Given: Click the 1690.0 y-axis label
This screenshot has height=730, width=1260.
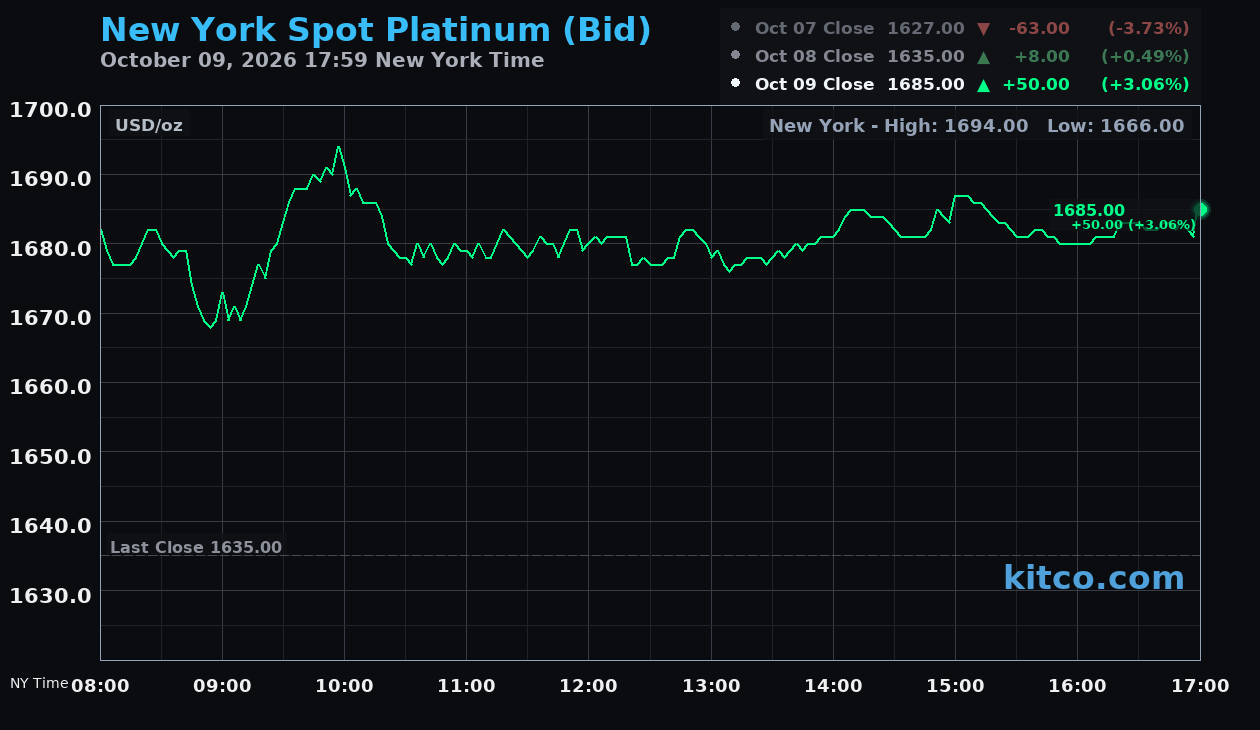Looking at the screenshot, I should [51, 179].
